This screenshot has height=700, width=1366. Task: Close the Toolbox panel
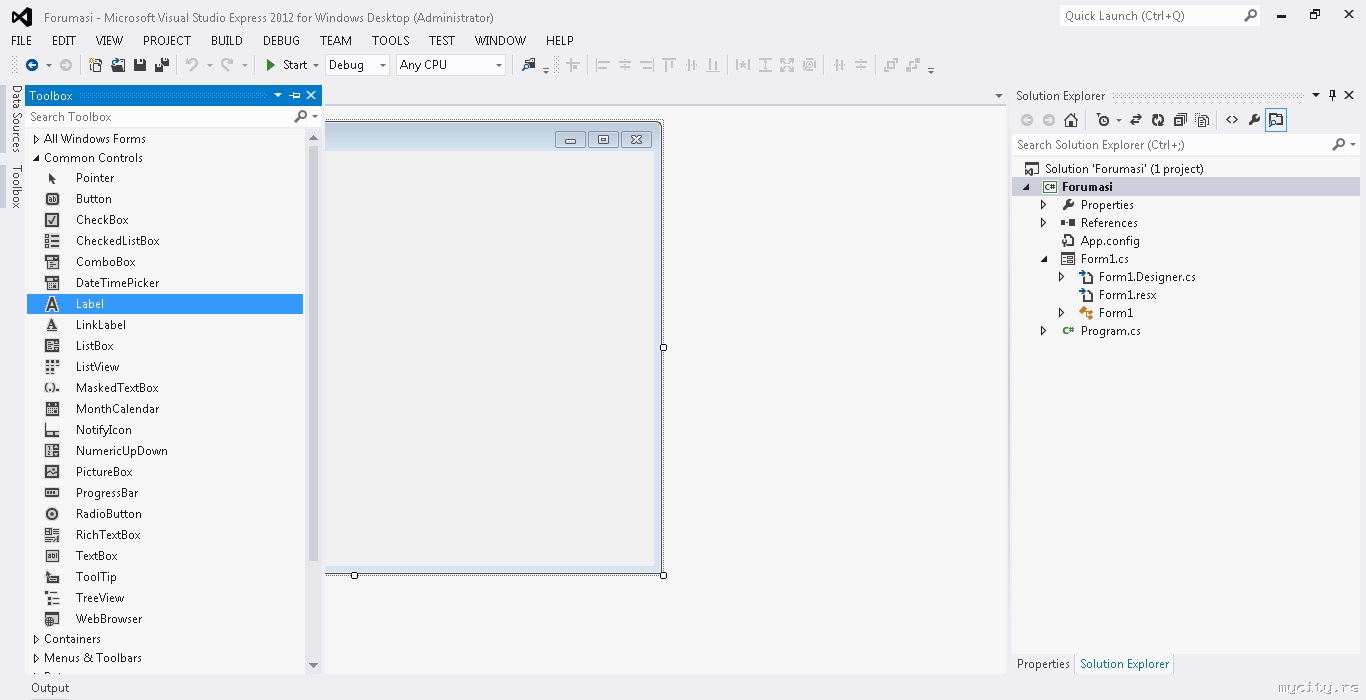(x=311, y=96)
